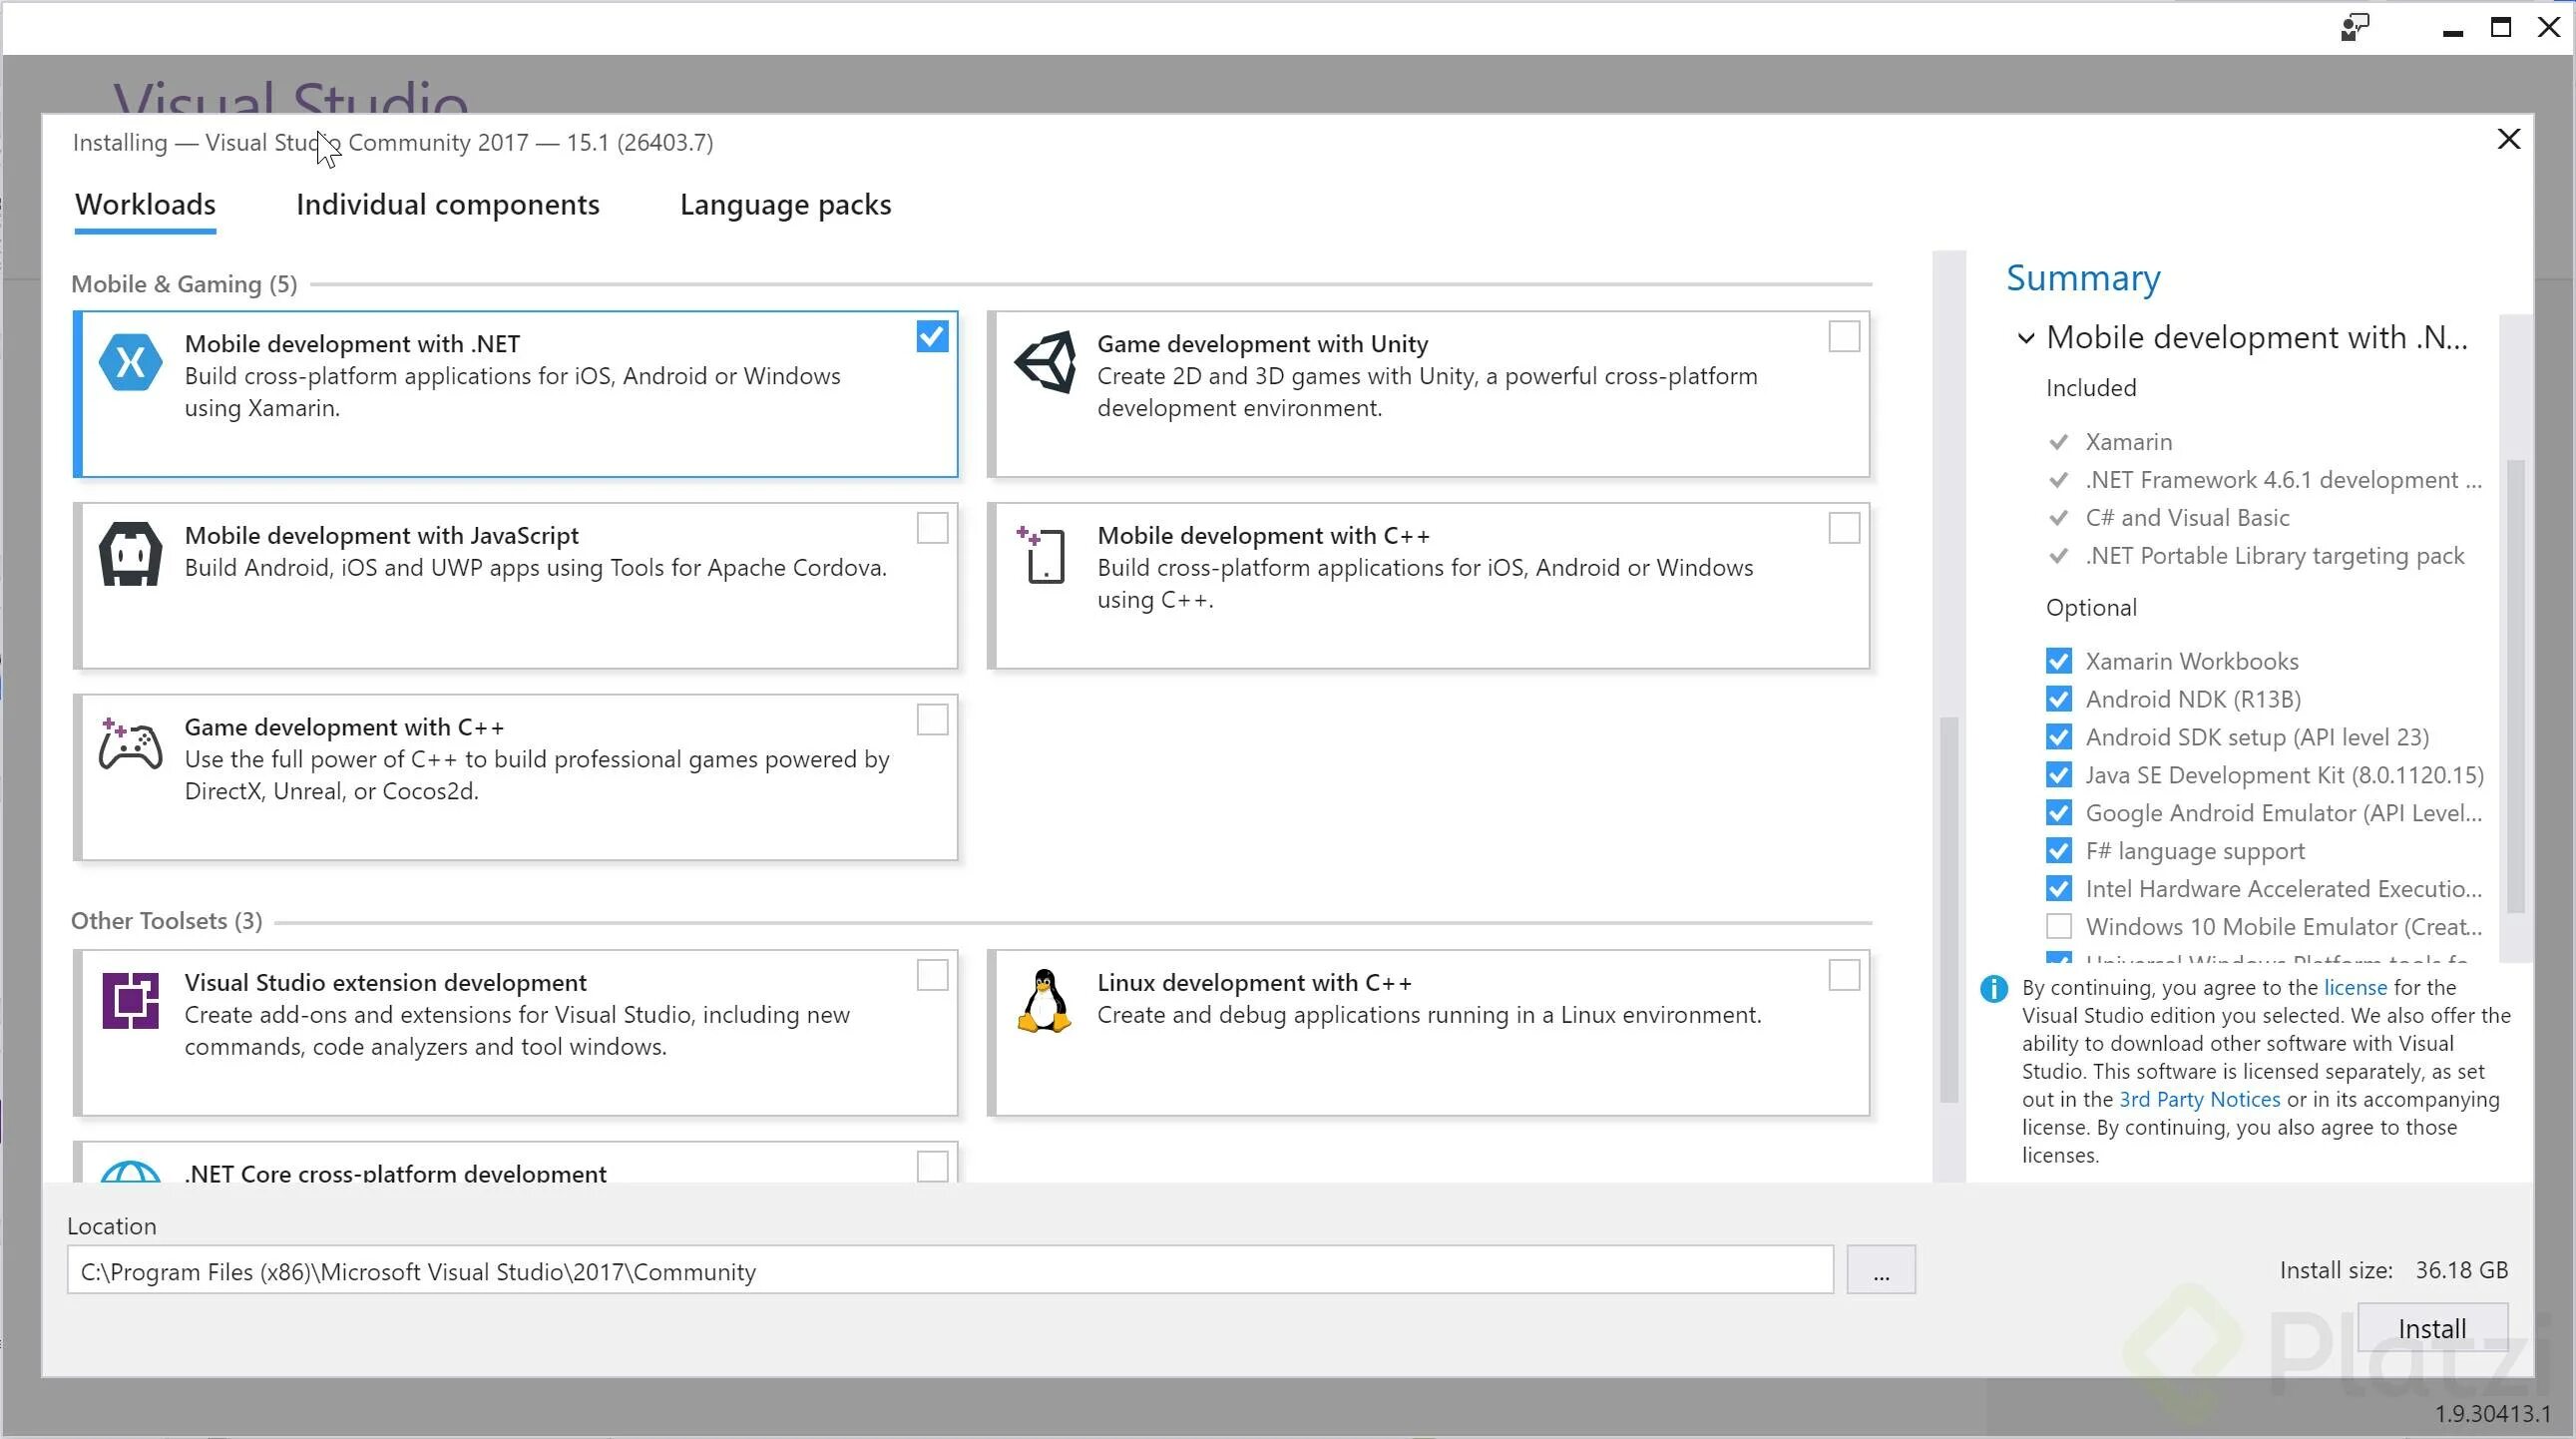Check Game development with Unity workload
Image resolution: width=2576 pixels, height=1439 pixels.
(1844, 336)
